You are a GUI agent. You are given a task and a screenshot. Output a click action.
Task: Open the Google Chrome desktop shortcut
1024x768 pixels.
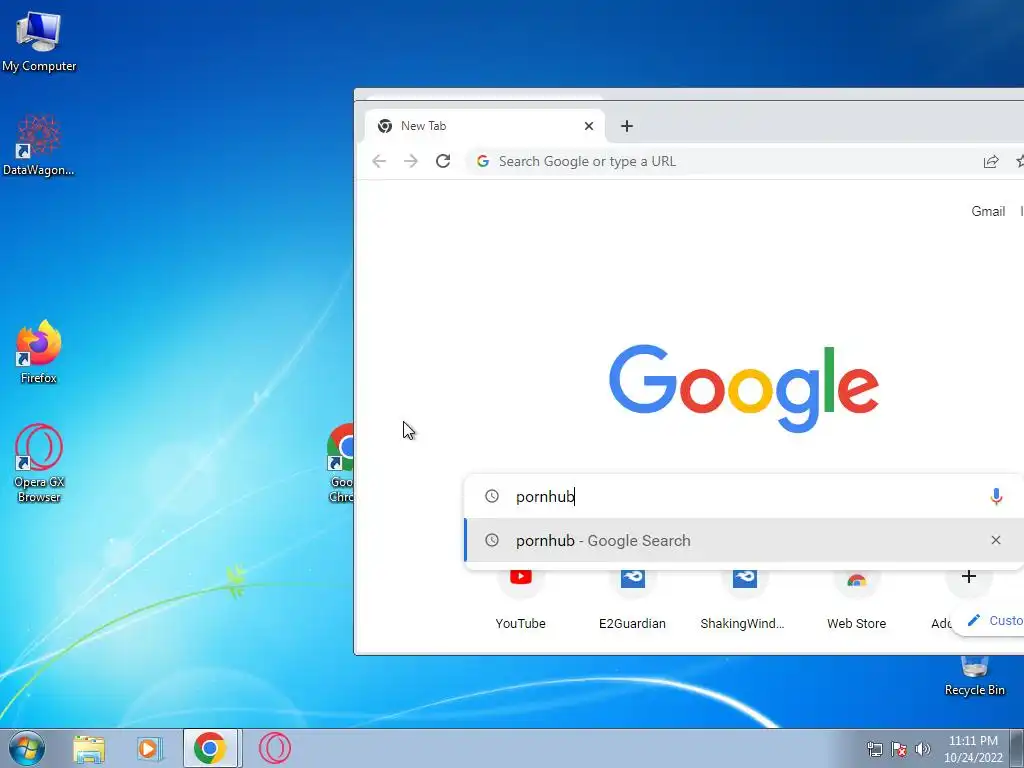click(x=341, y=462)
